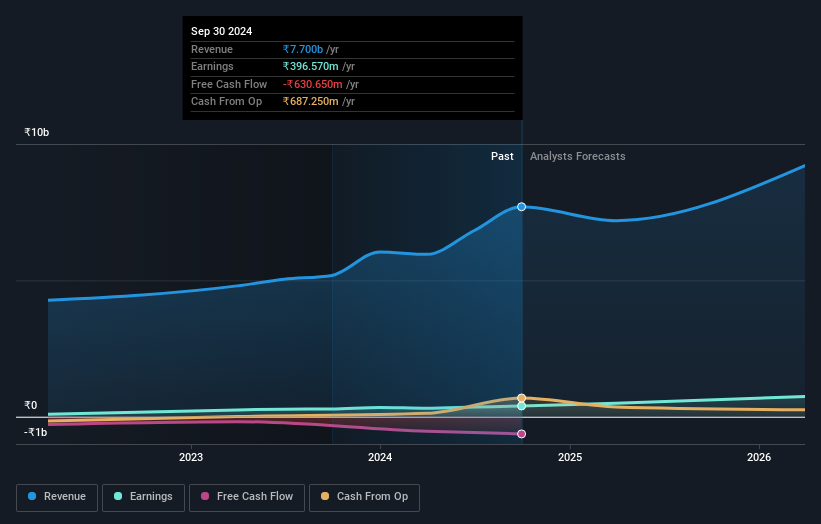The width and height of the screenshot is (821, 524).
Task: Select the 2023 x-axis label
Action: [x=191, y=457]
